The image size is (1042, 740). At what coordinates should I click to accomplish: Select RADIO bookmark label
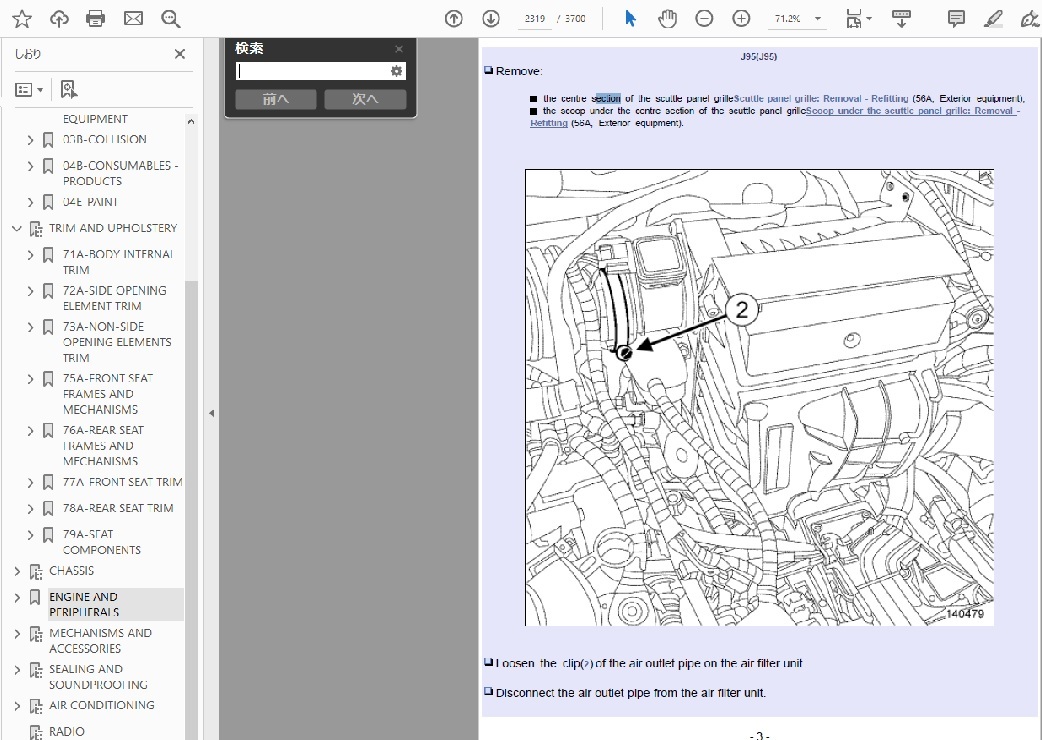[66, 731]
